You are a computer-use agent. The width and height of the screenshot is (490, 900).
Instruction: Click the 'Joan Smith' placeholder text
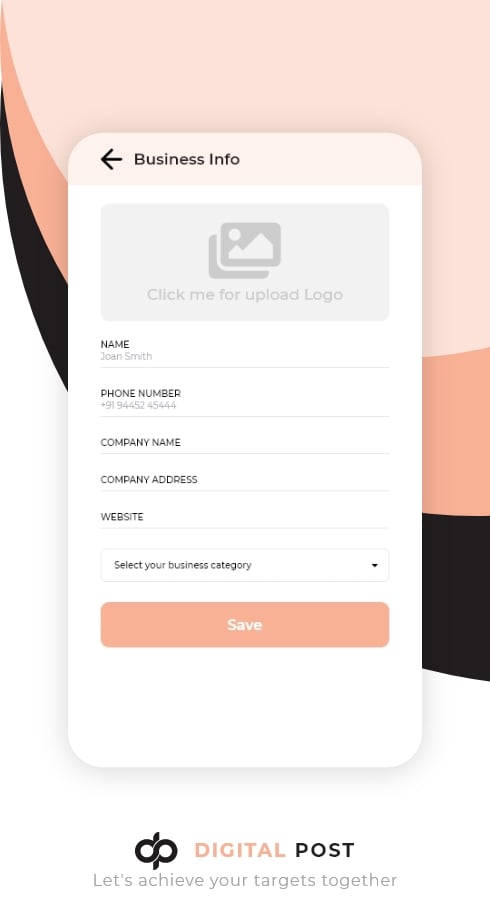126,356
